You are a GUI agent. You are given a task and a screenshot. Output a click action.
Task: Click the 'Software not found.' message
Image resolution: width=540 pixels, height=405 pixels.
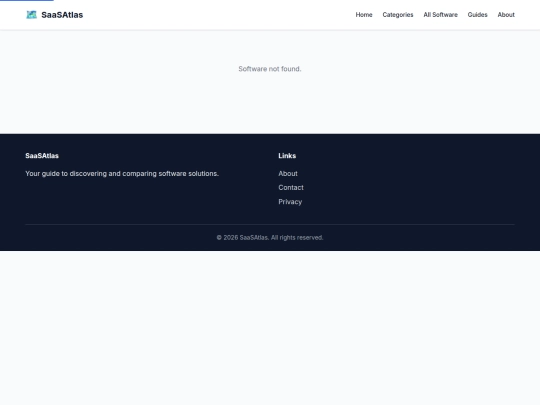click(270, 69)
